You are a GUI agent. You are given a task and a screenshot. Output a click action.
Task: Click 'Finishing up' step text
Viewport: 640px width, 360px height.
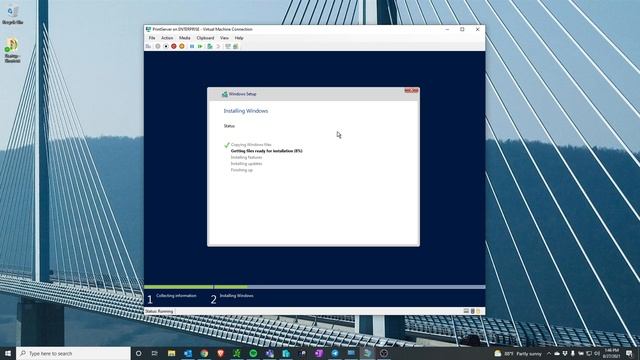[x=242, y=170]
